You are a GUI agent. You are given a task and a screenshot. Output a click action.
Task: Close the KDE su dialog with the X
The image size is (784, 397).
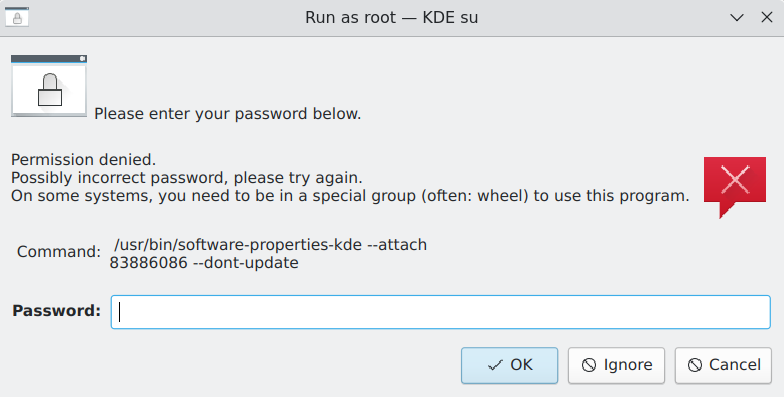[766, 18]
